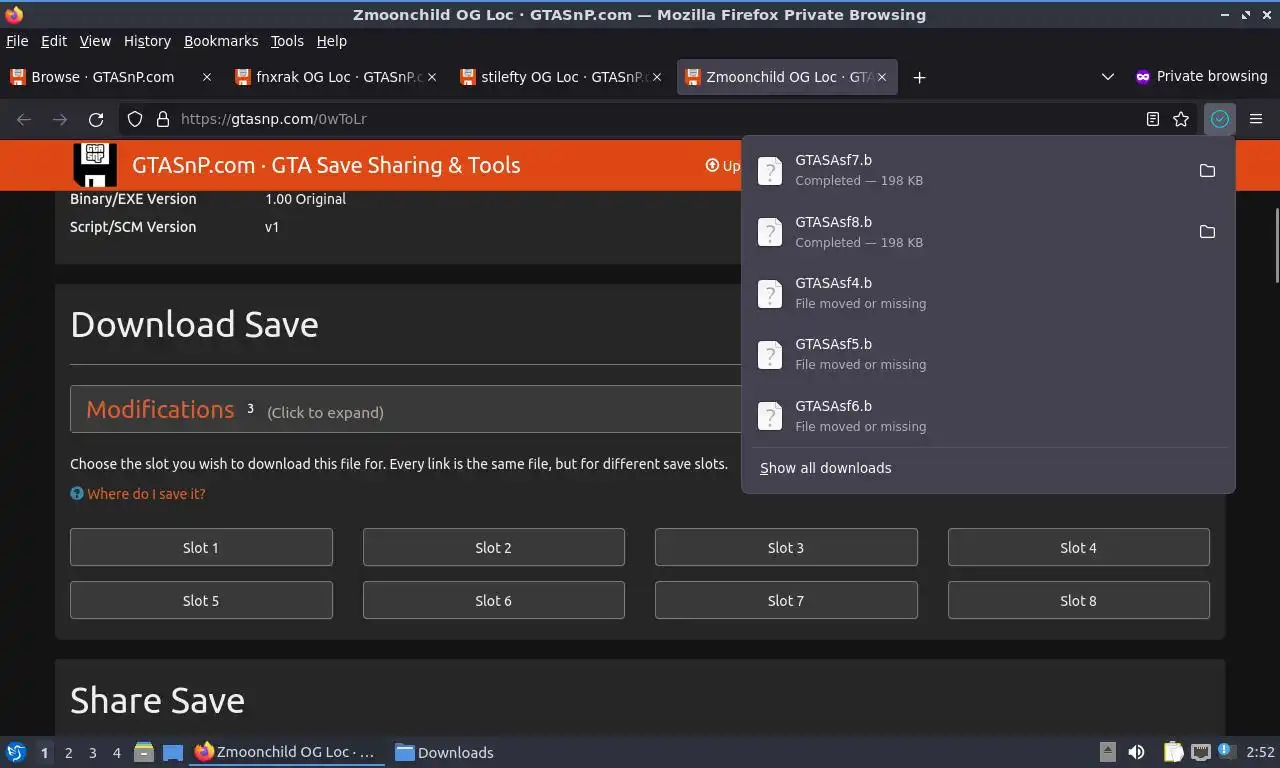Download save for Slot 2
Viewport: 1280px width, 768px height.
(x=493, y=547)
